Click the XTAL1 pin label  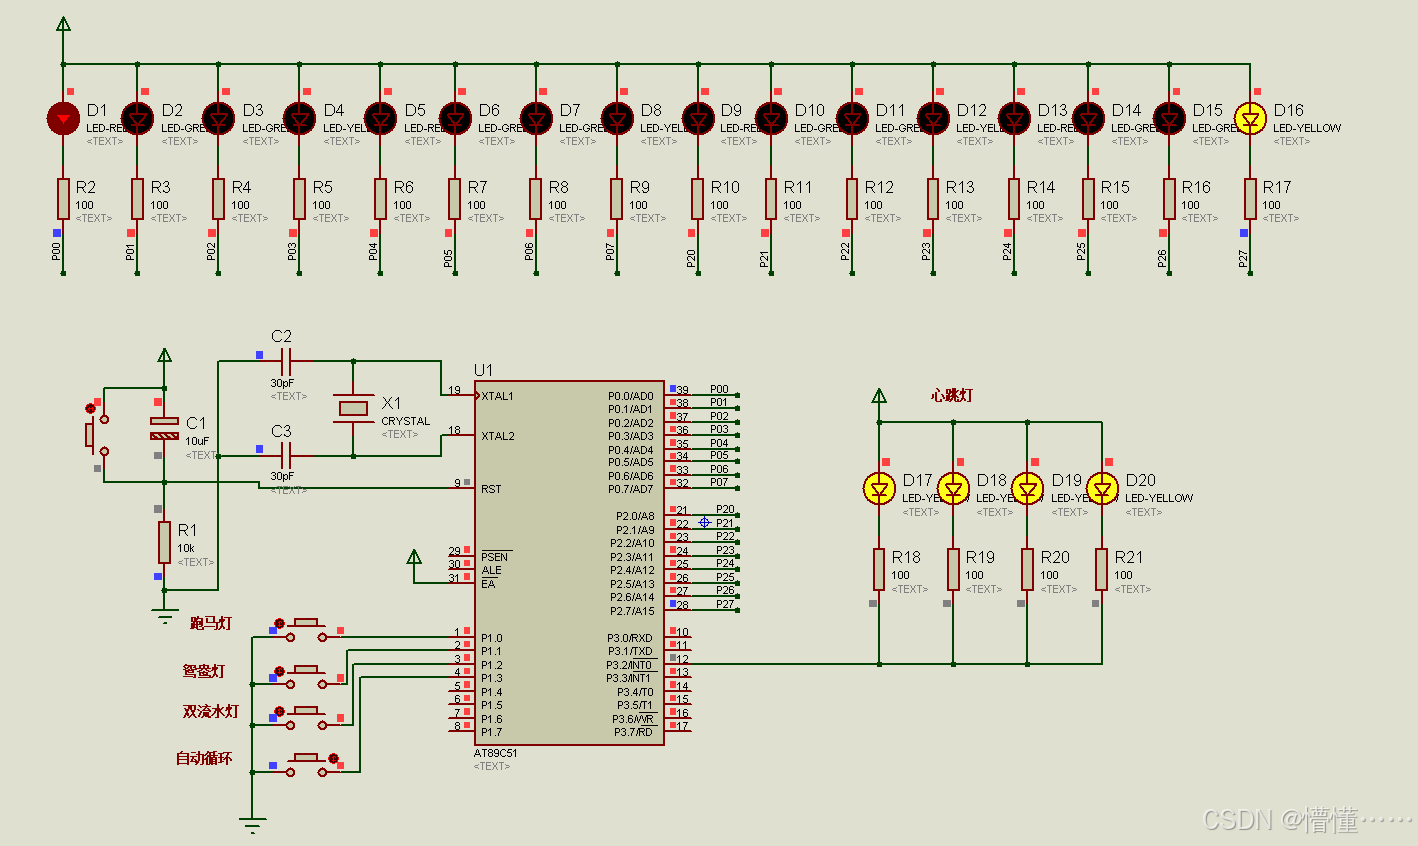[498, 396]
